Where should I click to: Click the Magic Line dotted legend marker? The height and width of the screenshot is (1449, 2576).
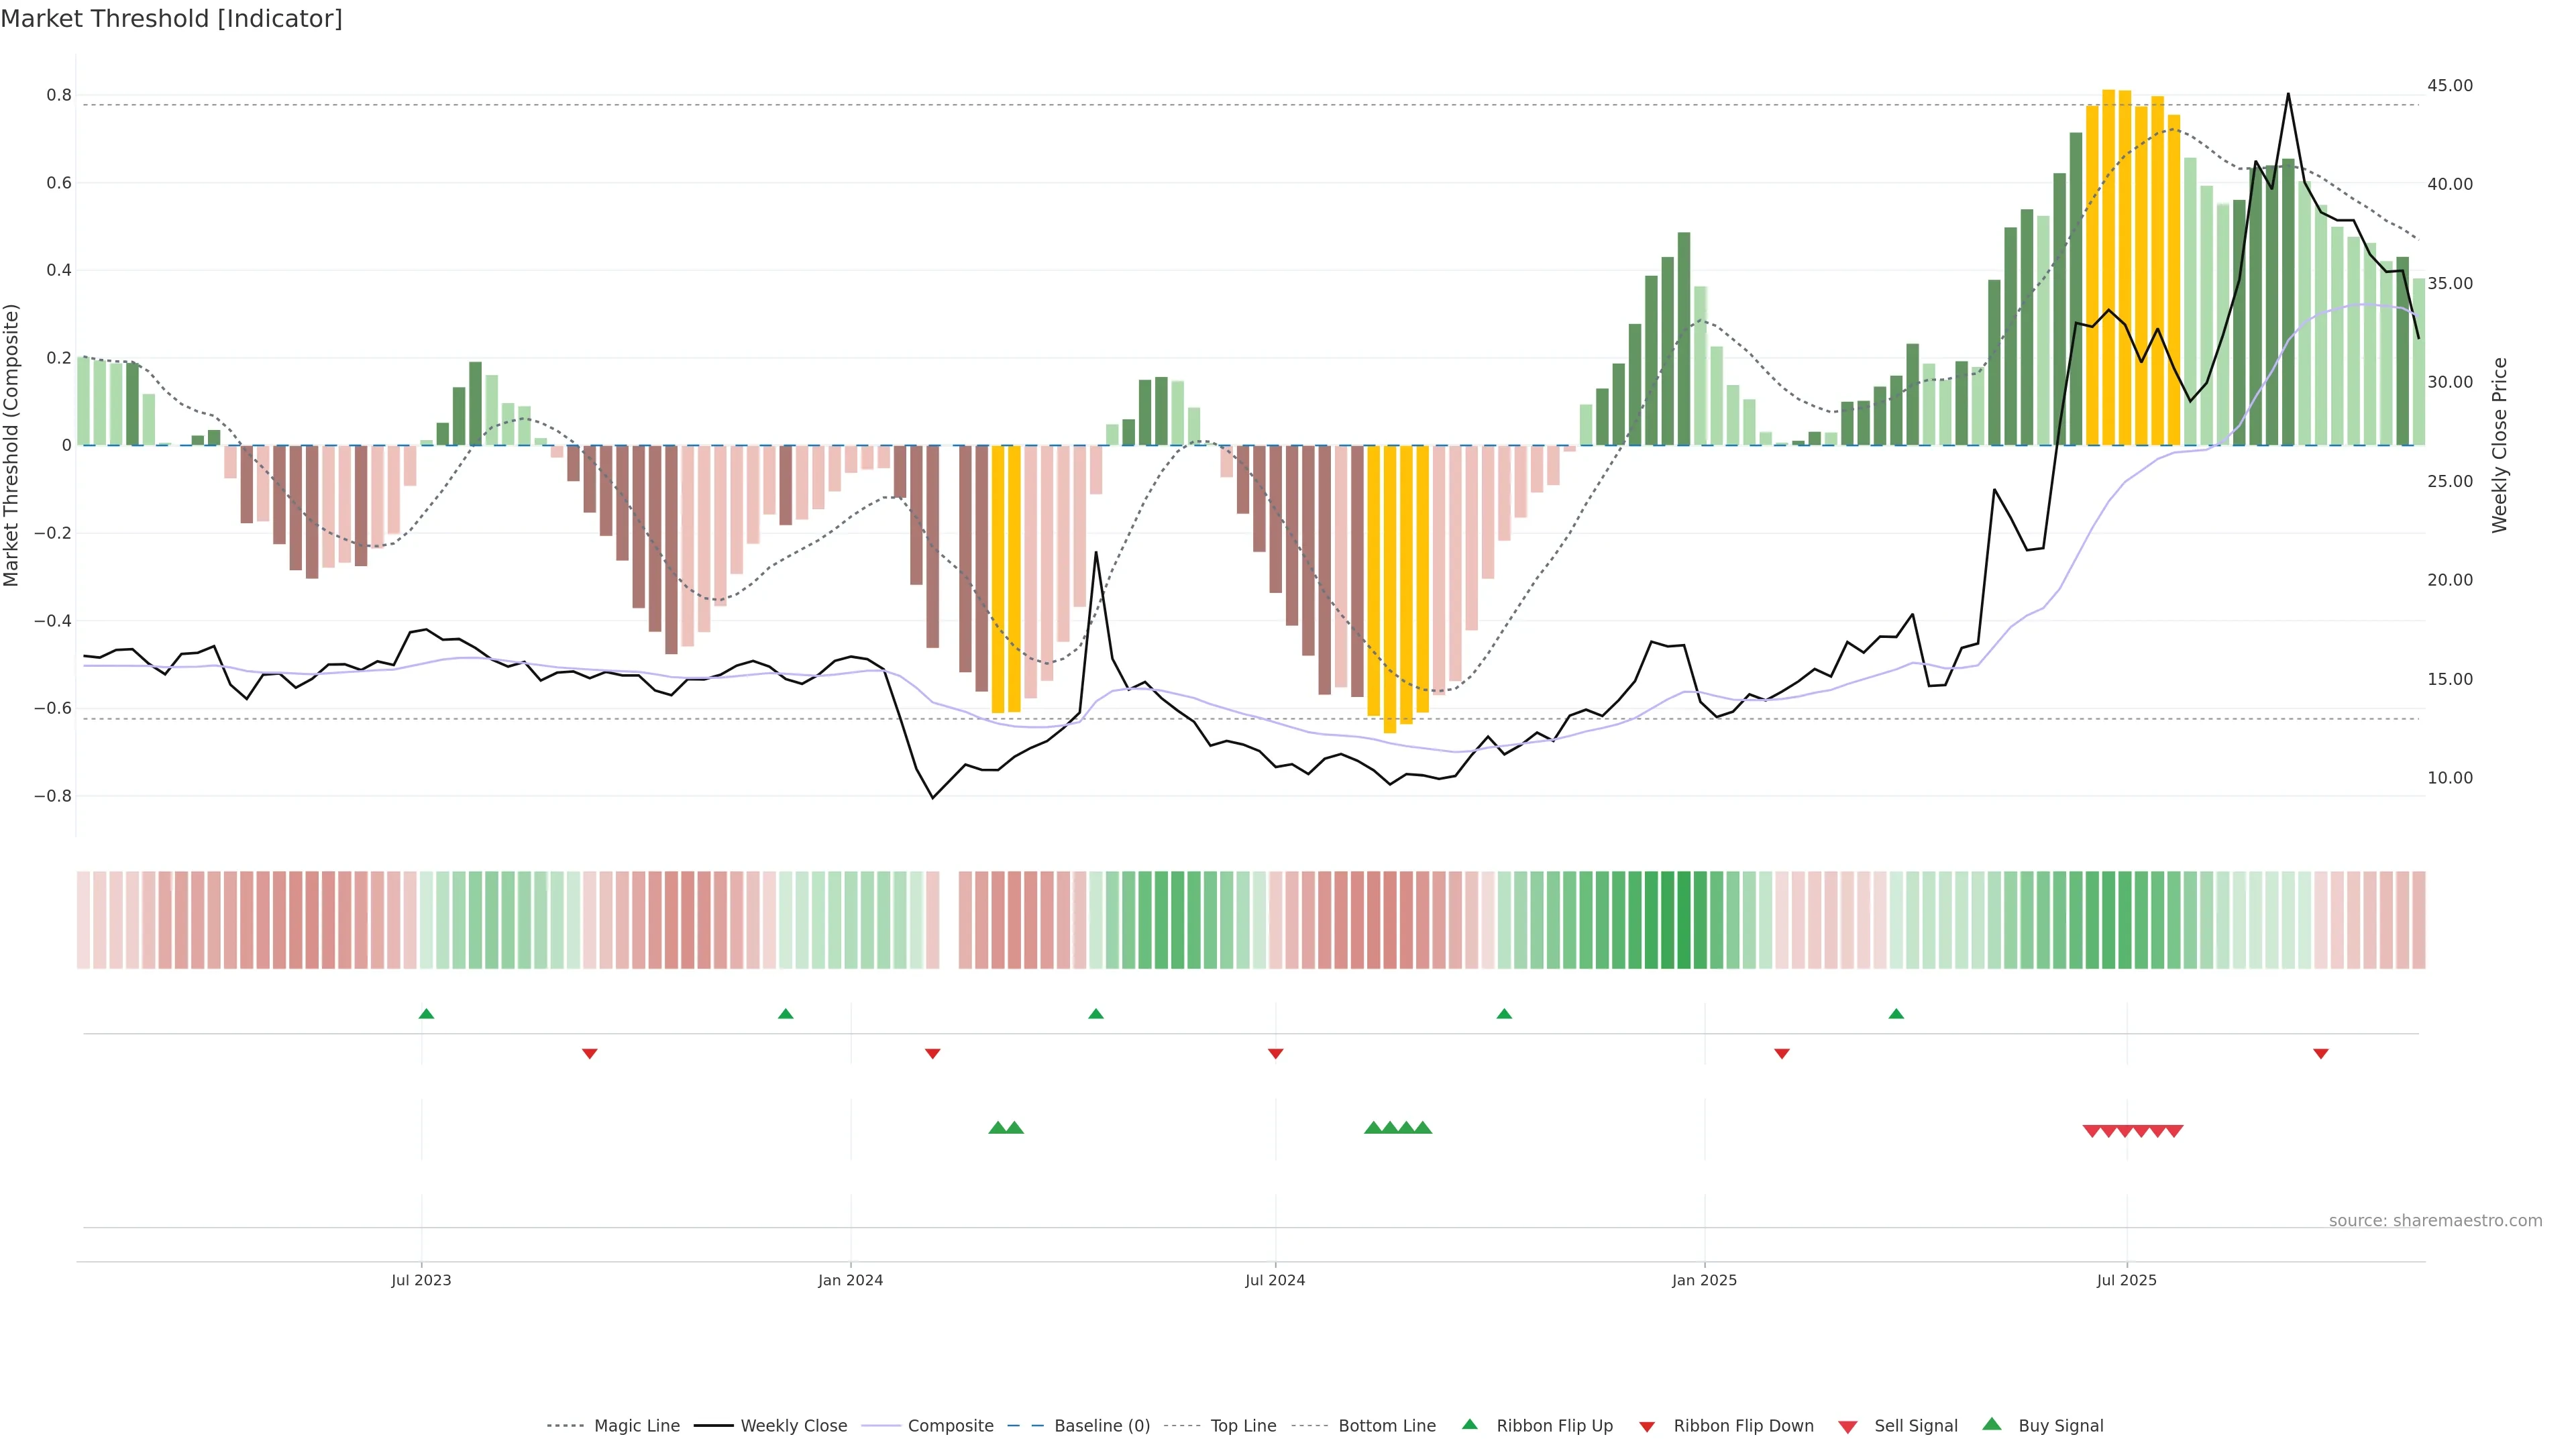(565, 1426)
